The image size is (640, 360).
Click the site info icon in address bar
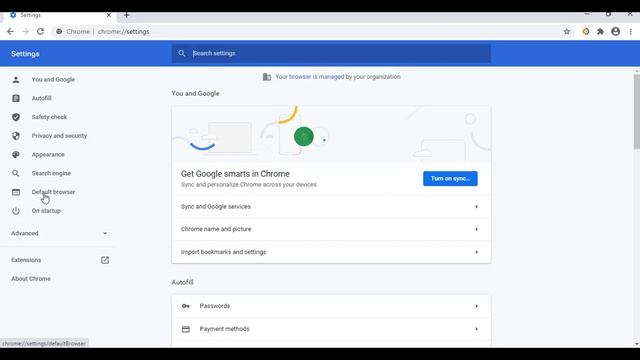[x=59, y=31]
